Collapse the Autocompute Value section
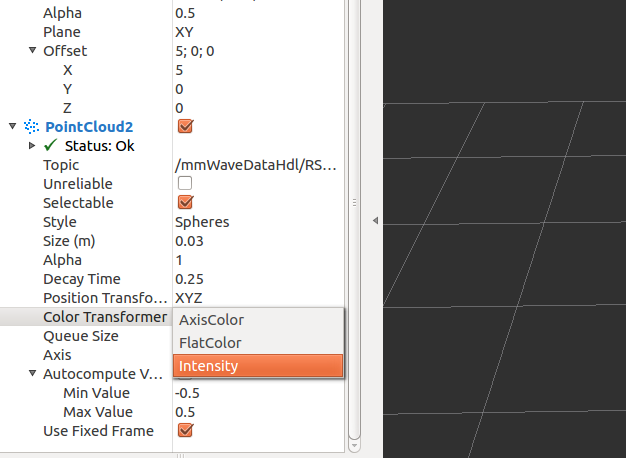The height and width of the screenshot is (458, 626). pos(33,374)
